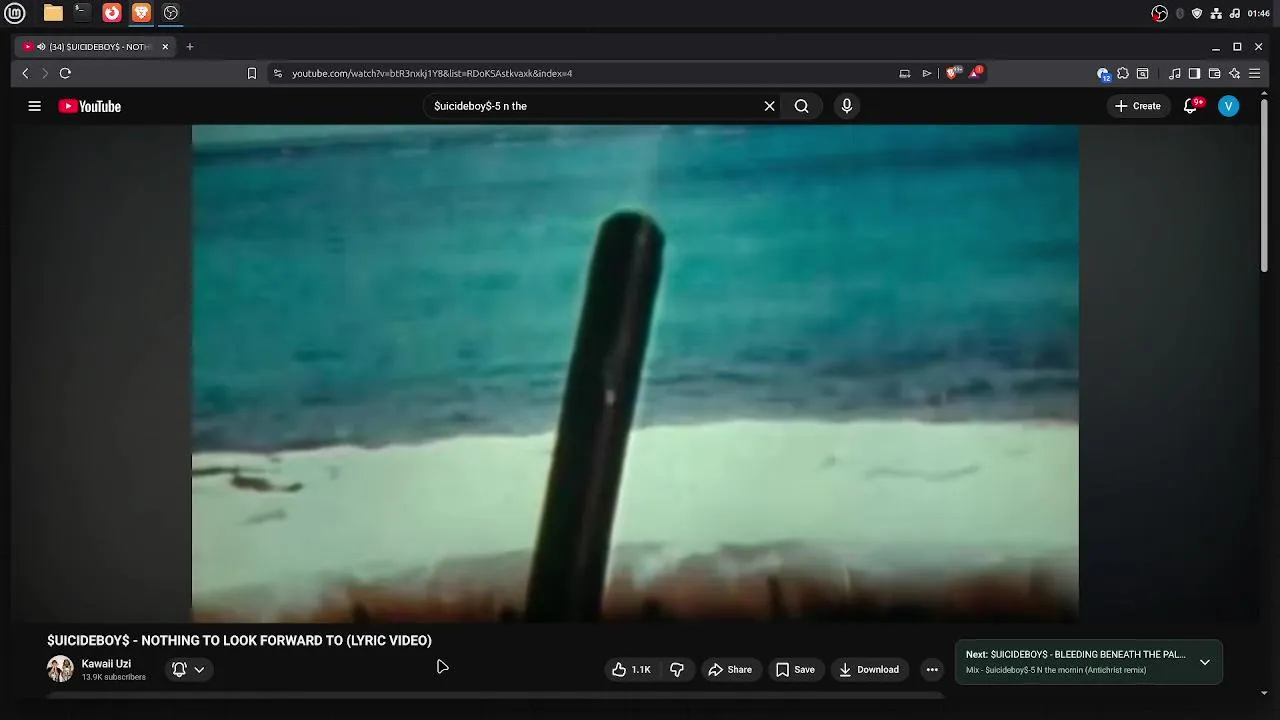Open the file manager from the panel
The height and width of the screenshot is (720, 1280).
[53, 13]
